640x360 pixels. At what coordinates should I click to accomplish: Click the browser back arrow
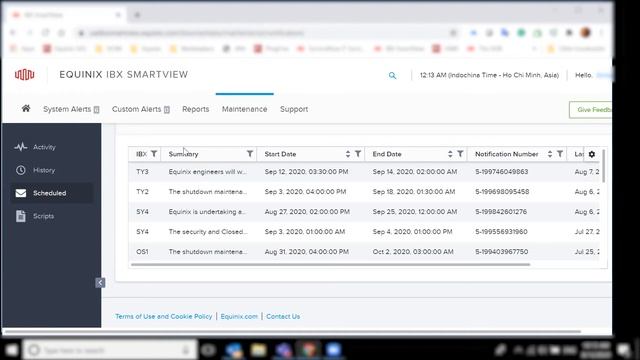pyautogui.click(x=13, y=33)
